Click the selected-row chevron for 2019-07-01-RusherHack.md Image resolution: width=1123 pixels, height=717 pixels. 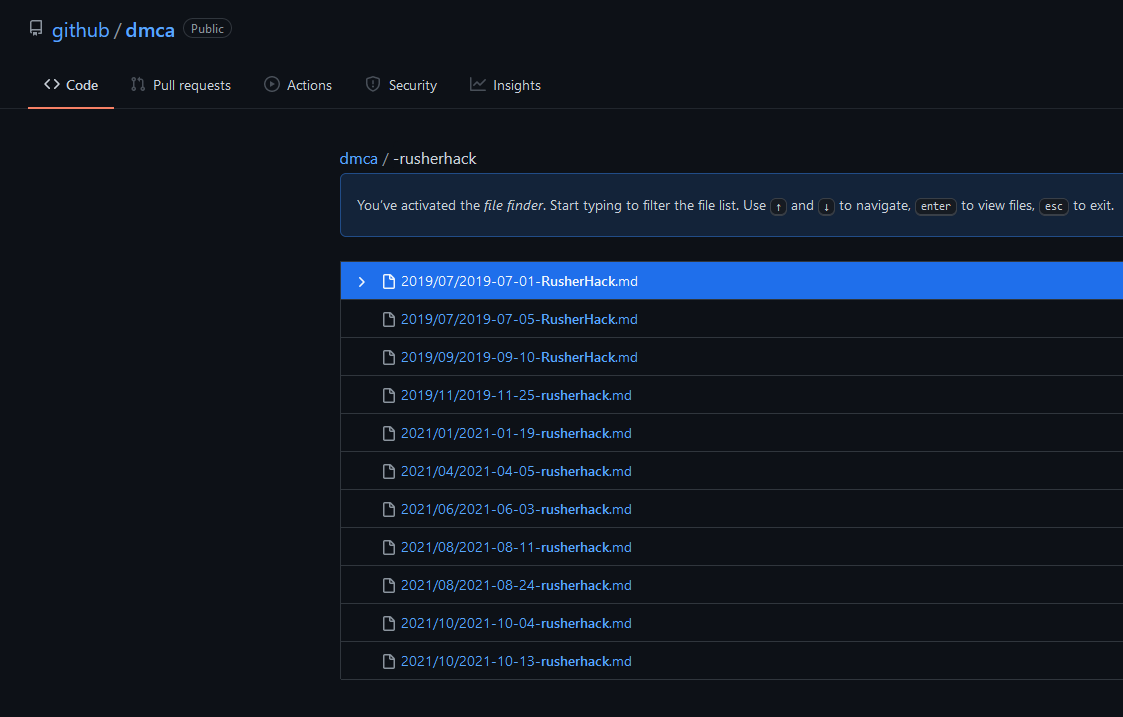click(362, 282)
